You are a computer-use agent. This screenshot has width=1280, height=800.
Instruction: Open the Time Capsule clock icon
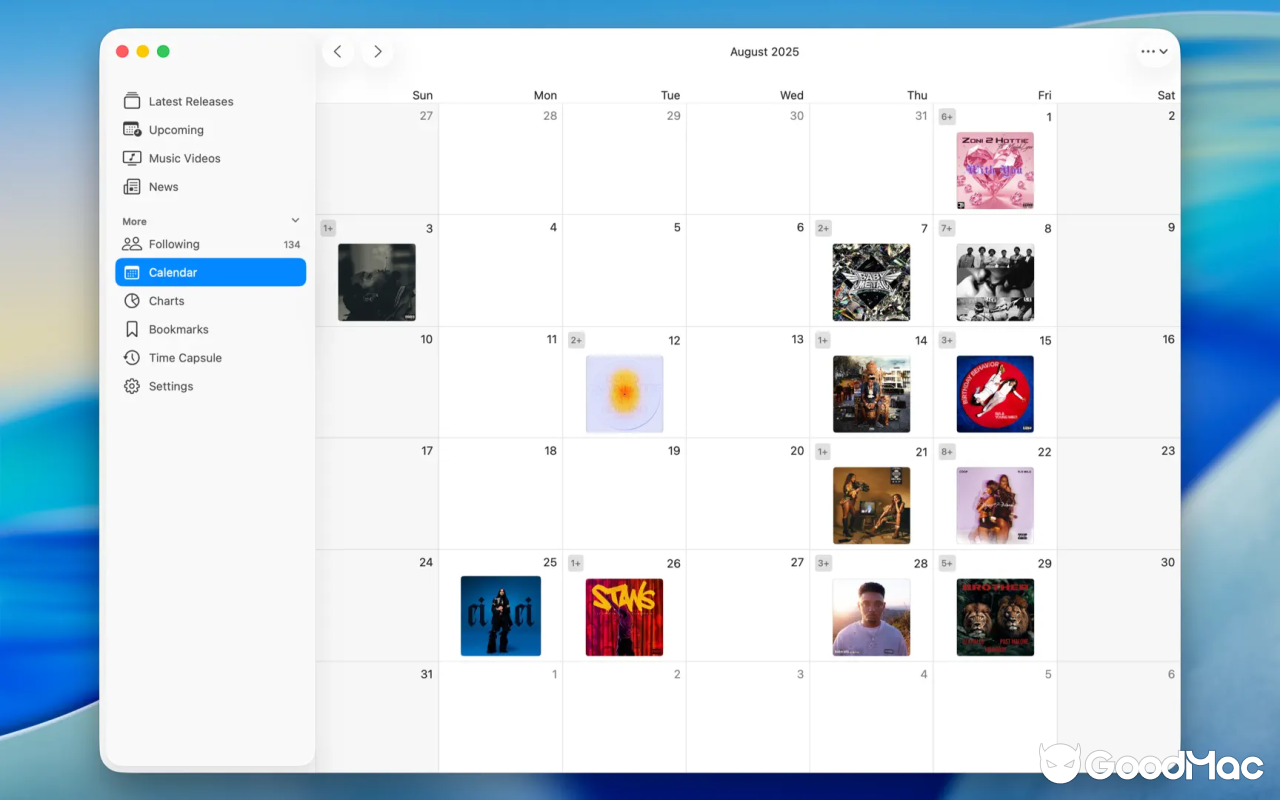[131, 358]
